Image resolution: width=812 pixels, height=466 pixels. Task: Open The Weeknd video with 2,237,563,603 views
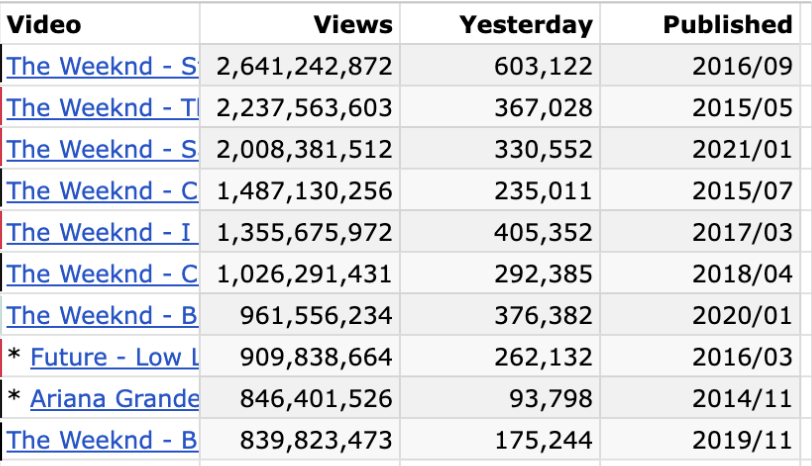(102, 108)
